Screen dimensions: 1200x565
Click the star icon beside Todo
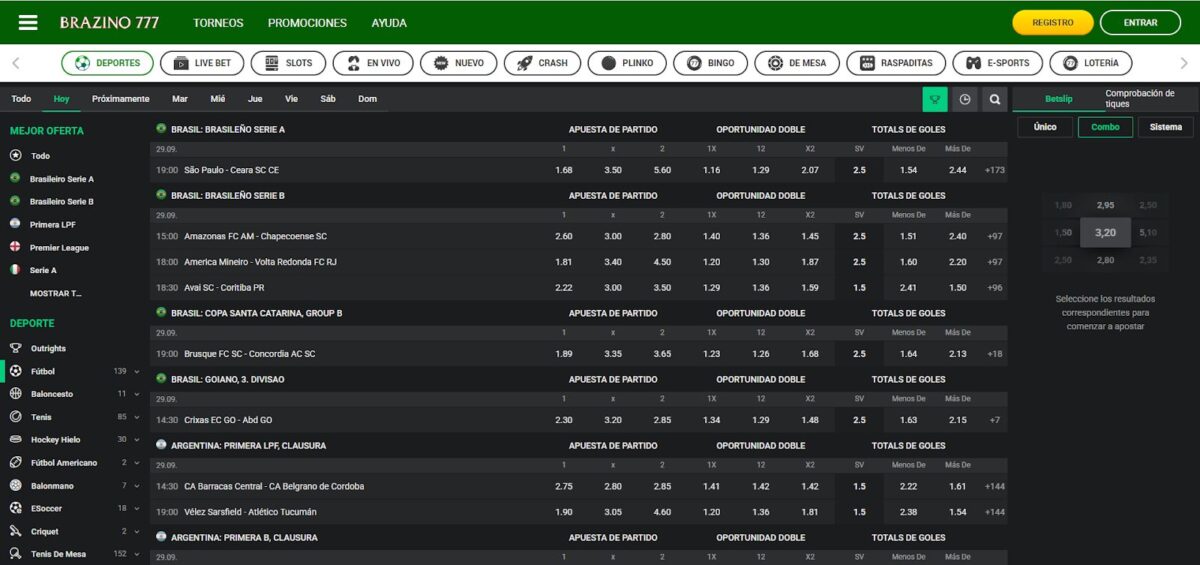click(15, 156)
